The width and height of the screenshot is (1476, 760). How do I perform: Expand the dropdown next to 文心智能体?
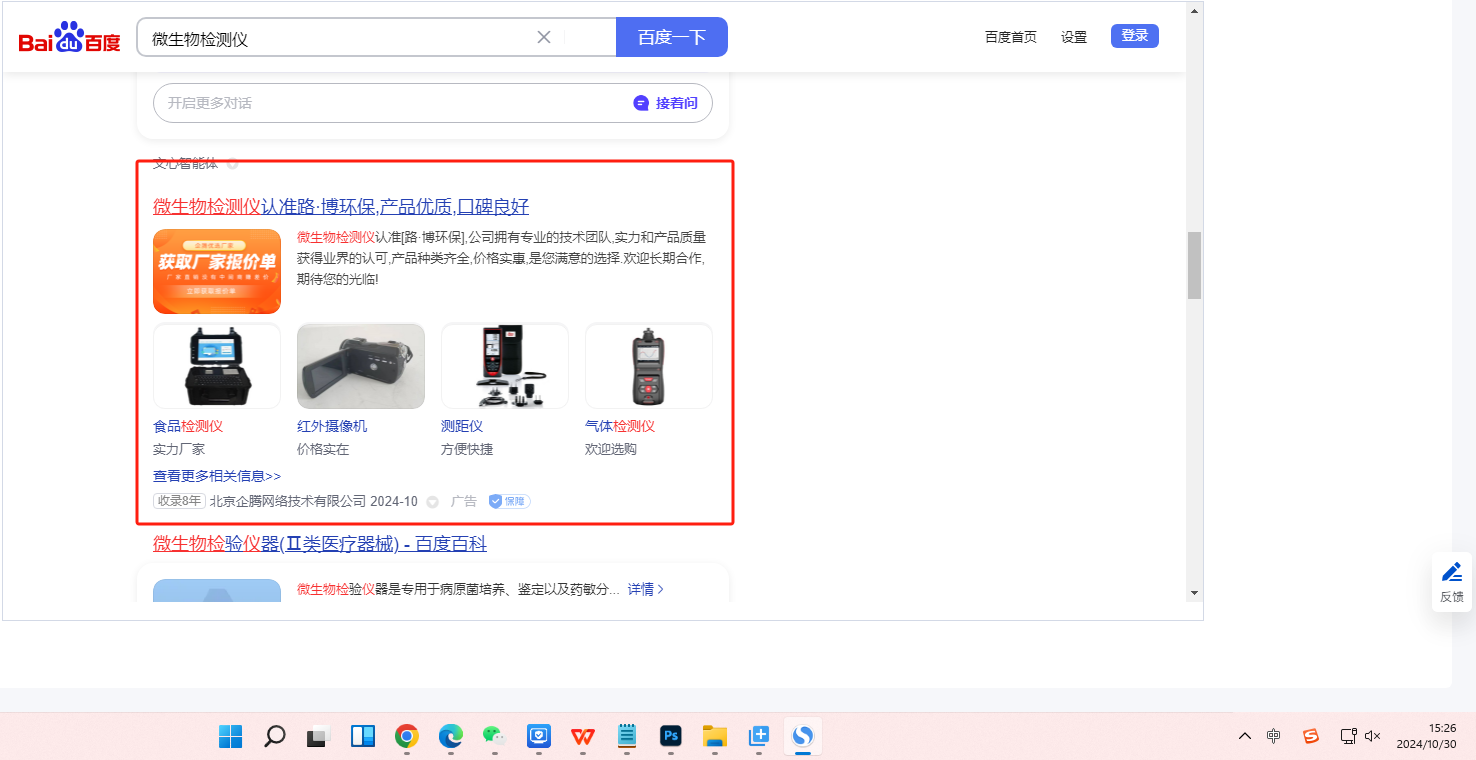pyautogui.click(x=232, y=163)
